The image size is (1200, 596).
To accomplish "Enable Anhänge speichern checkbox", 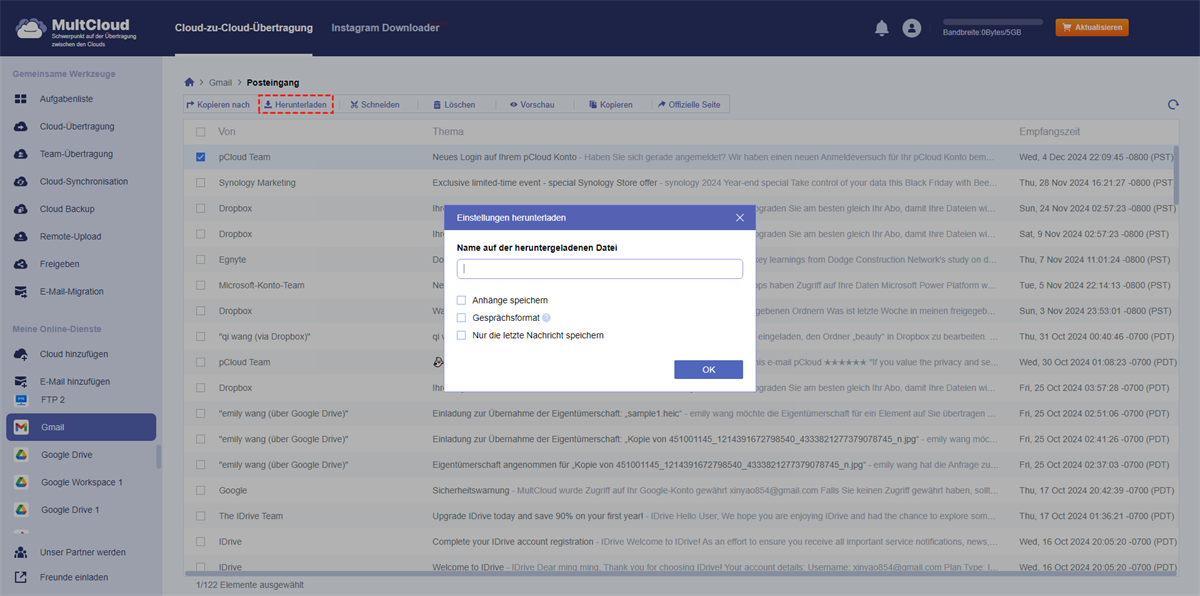I will (x=461, y=300).
